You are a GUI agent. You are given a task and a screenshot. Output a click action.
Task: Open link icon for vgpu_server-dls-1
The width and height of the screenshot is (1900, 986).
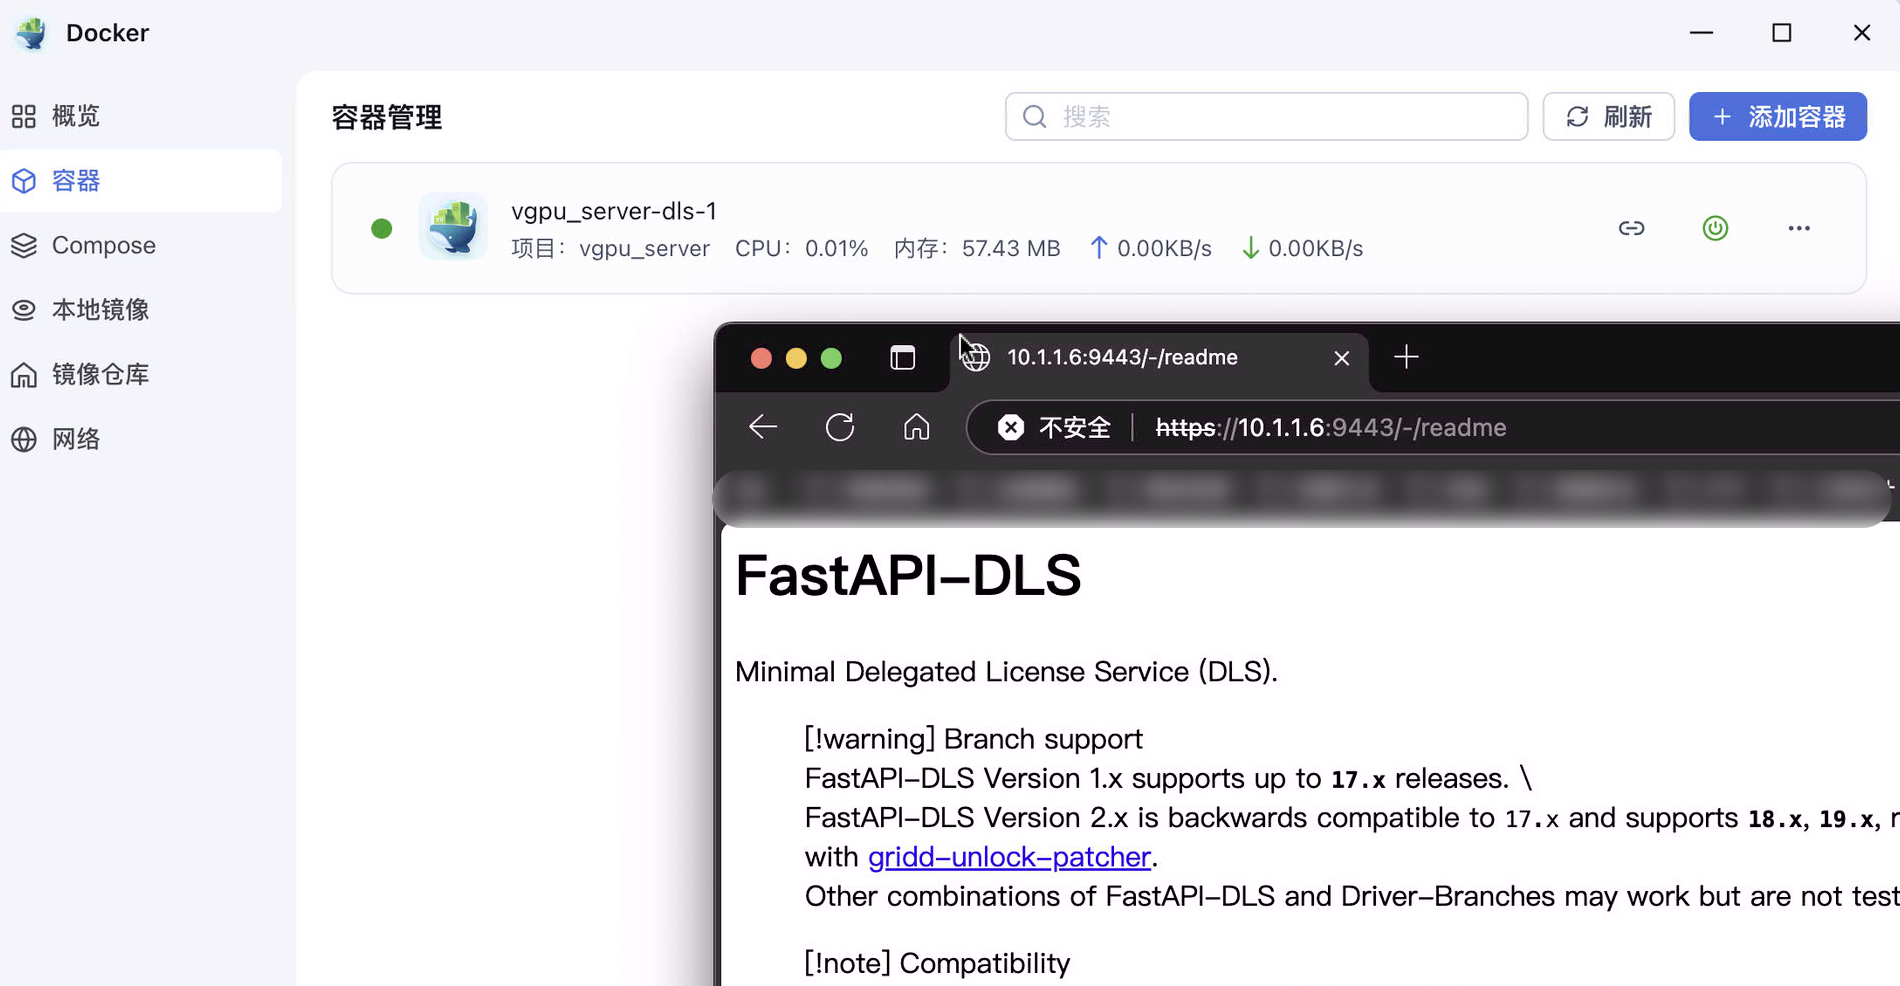click(x=1631, y=228)
